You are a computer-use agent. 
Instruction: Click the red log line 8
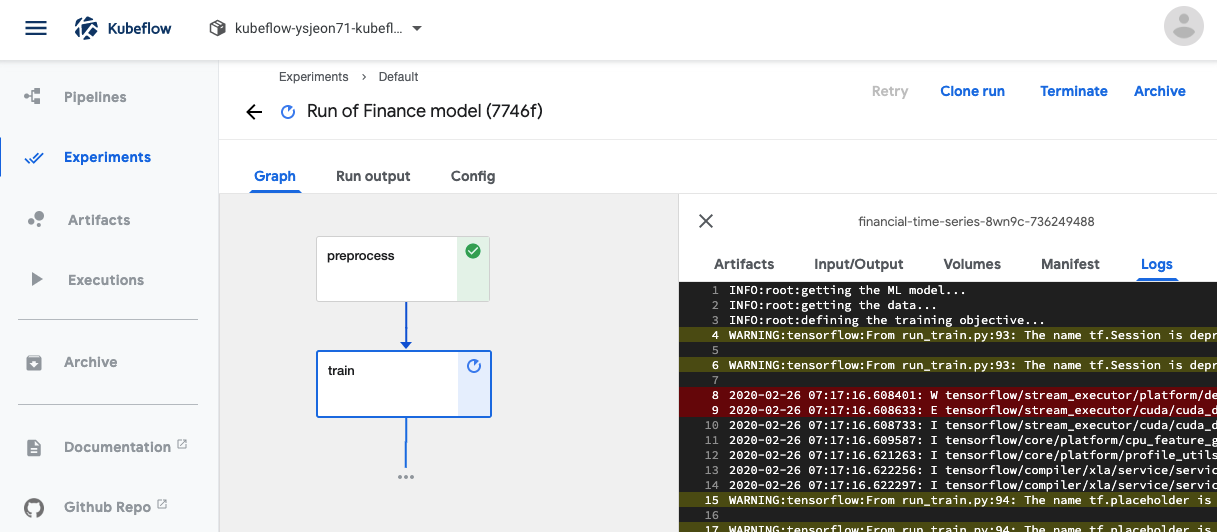[x=948, y=395]
